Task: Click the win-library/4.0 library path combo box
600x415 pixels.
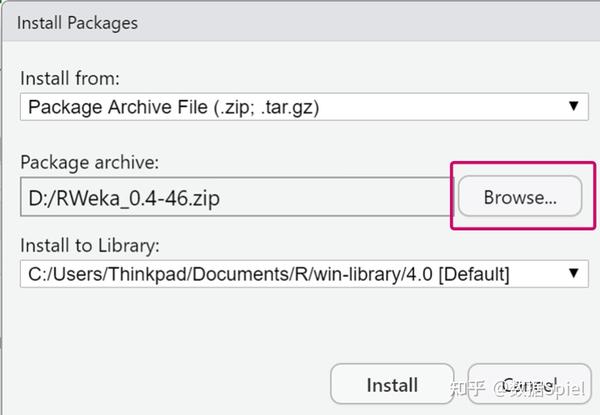Action: [290, 272]
